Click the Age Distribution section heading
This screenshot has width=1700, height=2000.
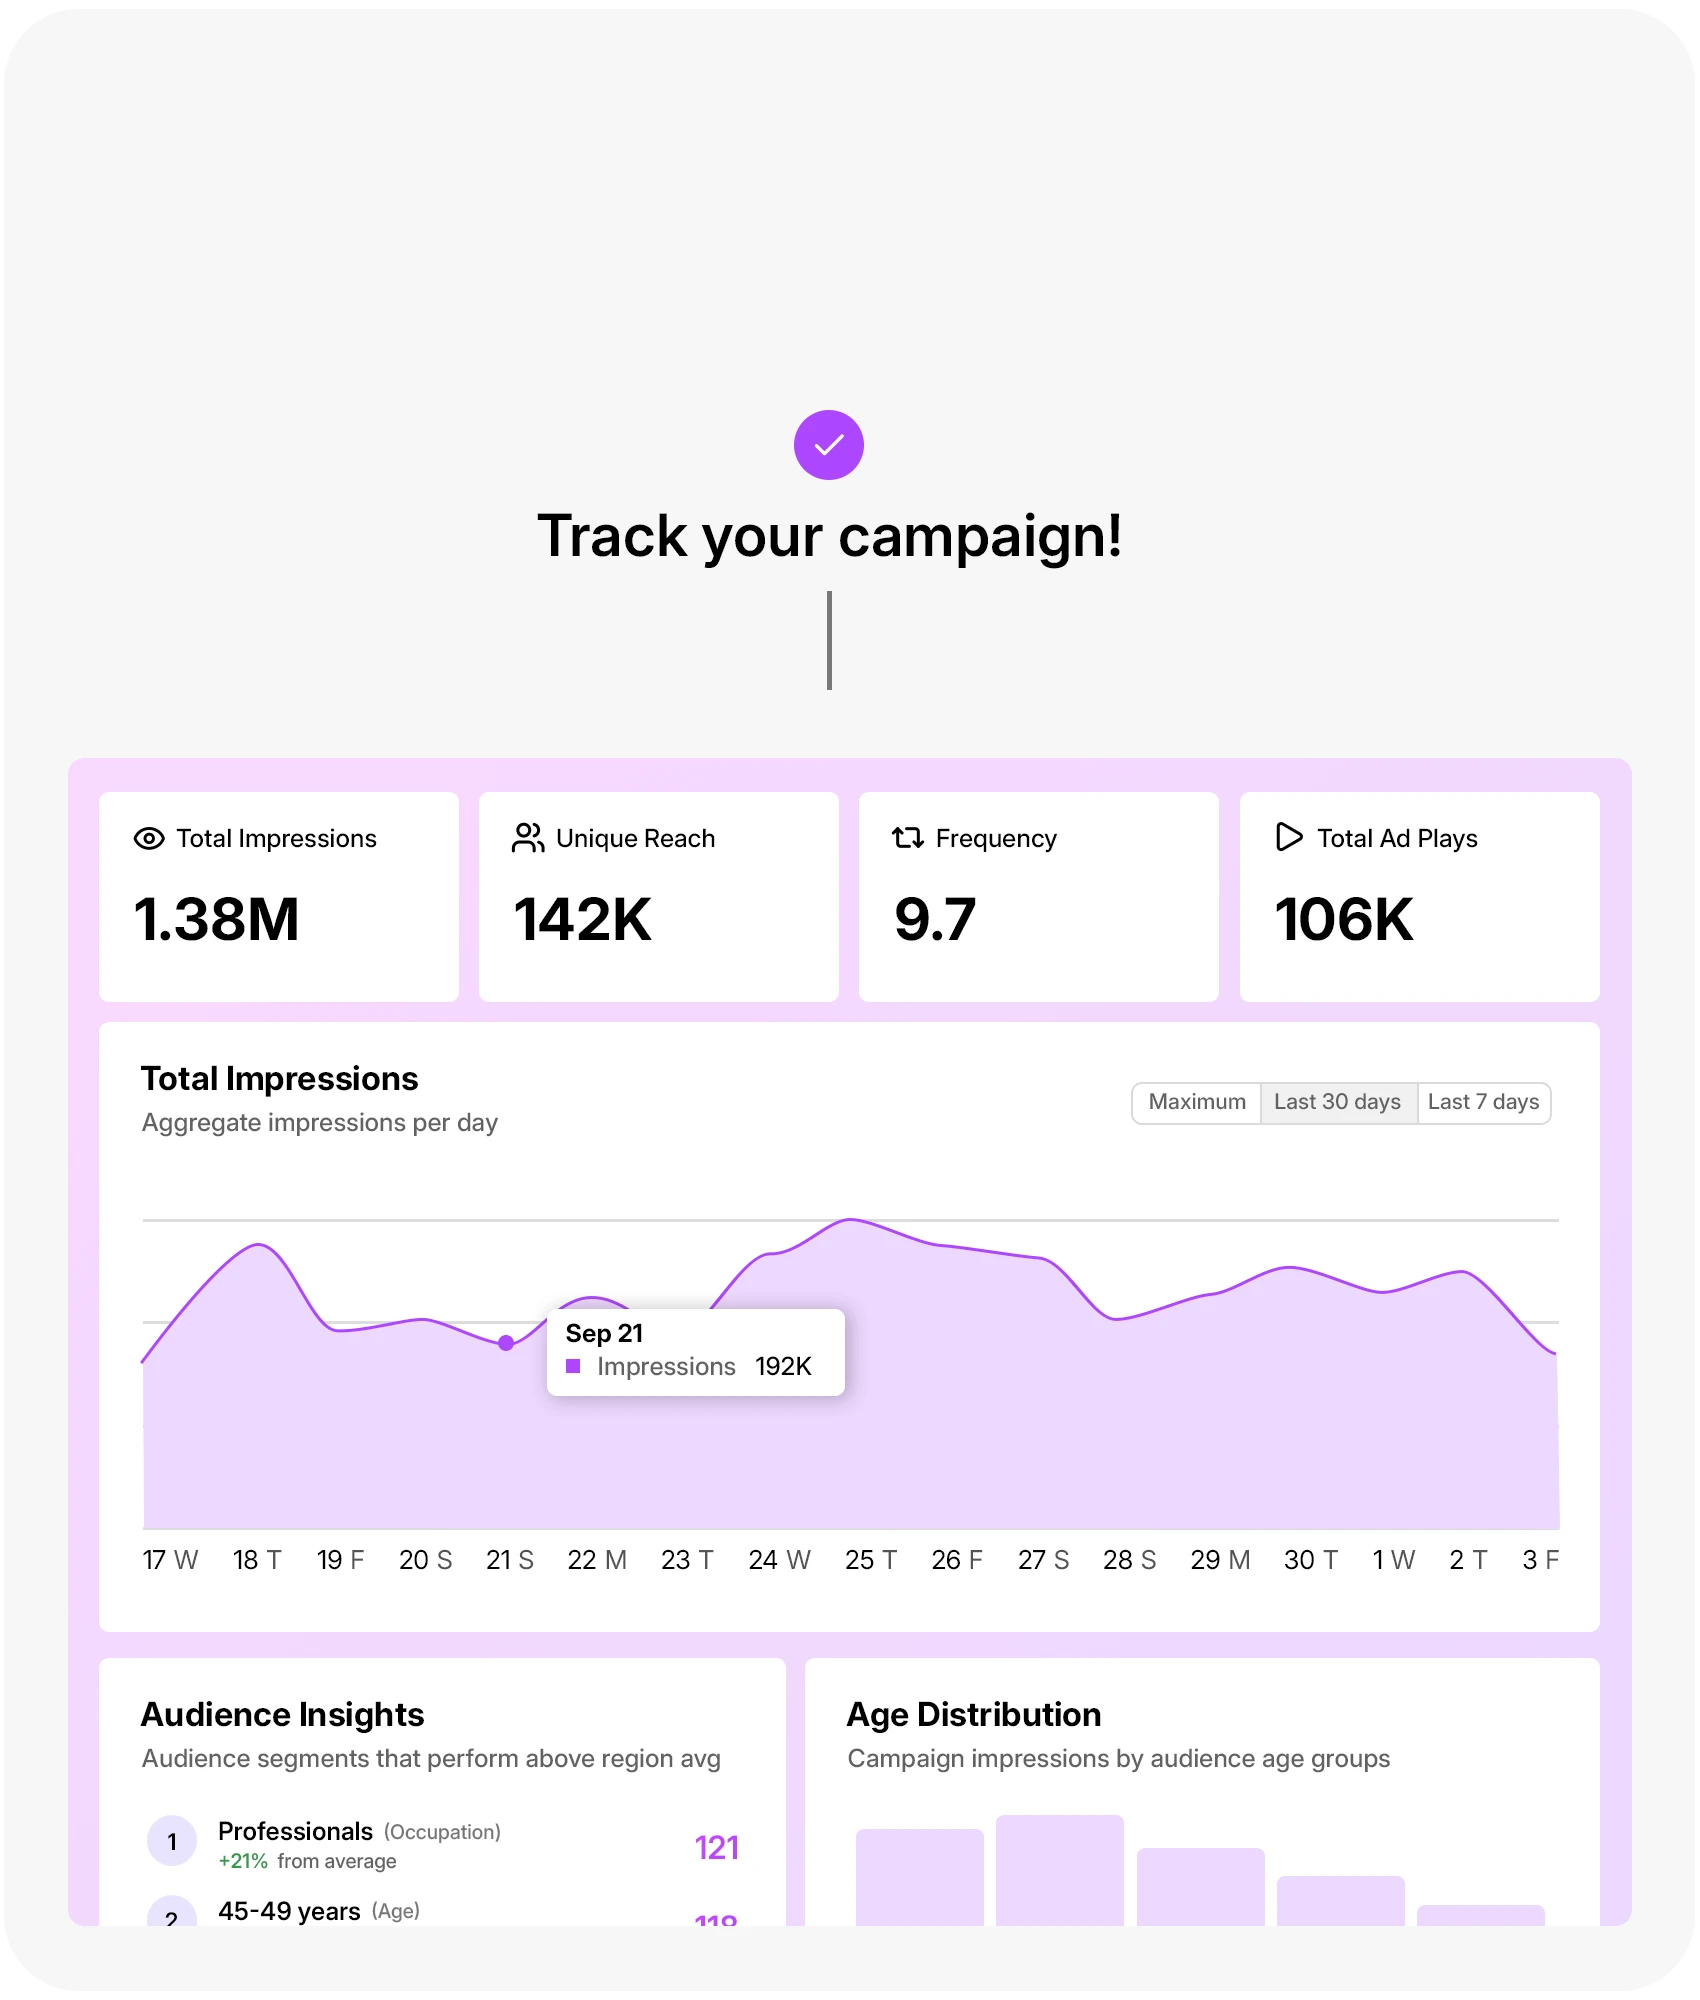(974, 1714)
